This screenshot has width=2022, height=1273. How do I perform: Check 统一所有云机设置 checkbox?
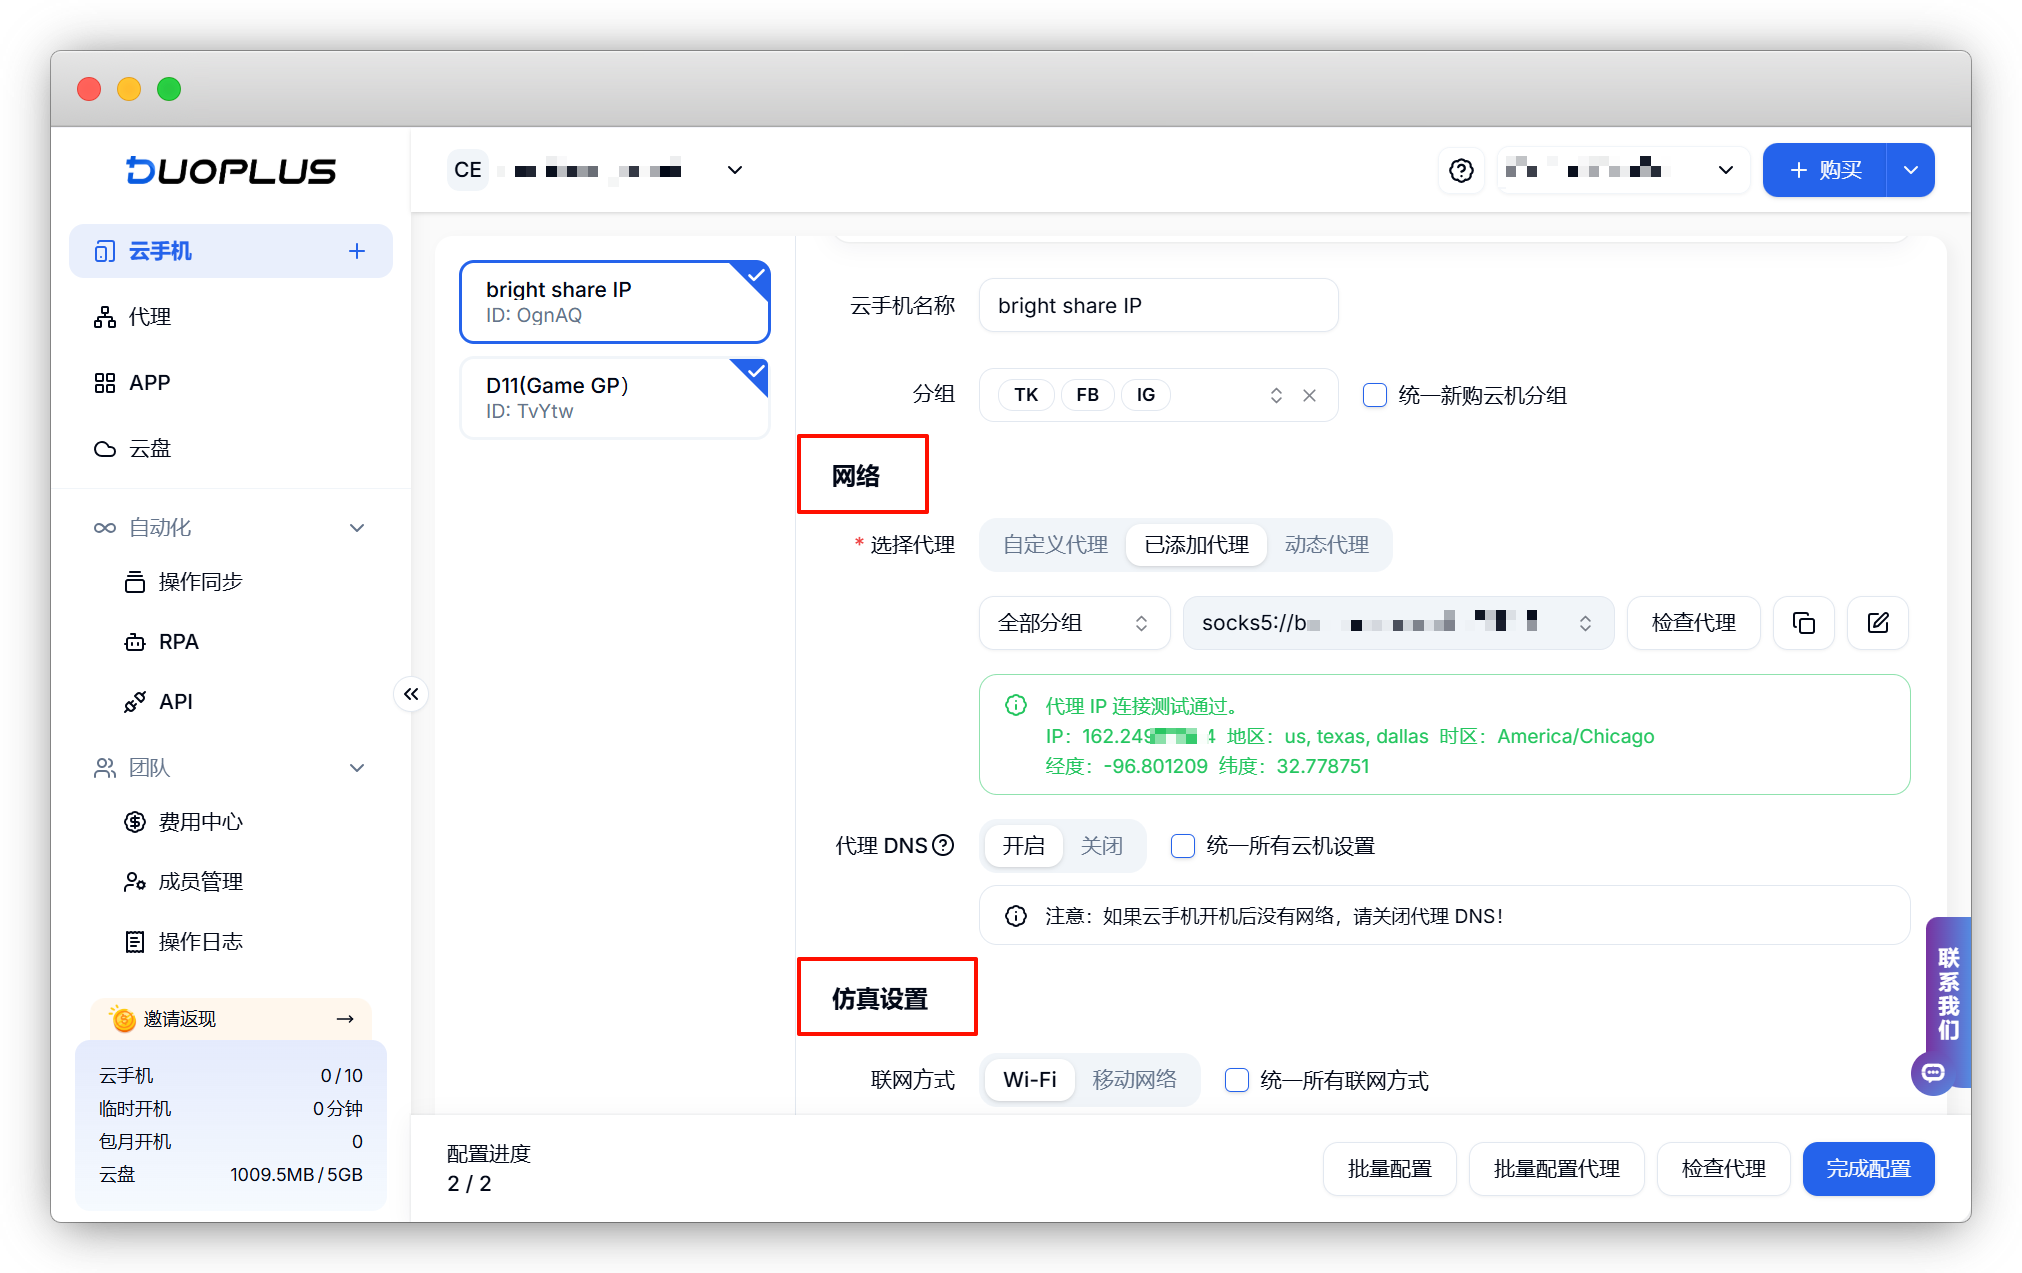point(1183,846)
